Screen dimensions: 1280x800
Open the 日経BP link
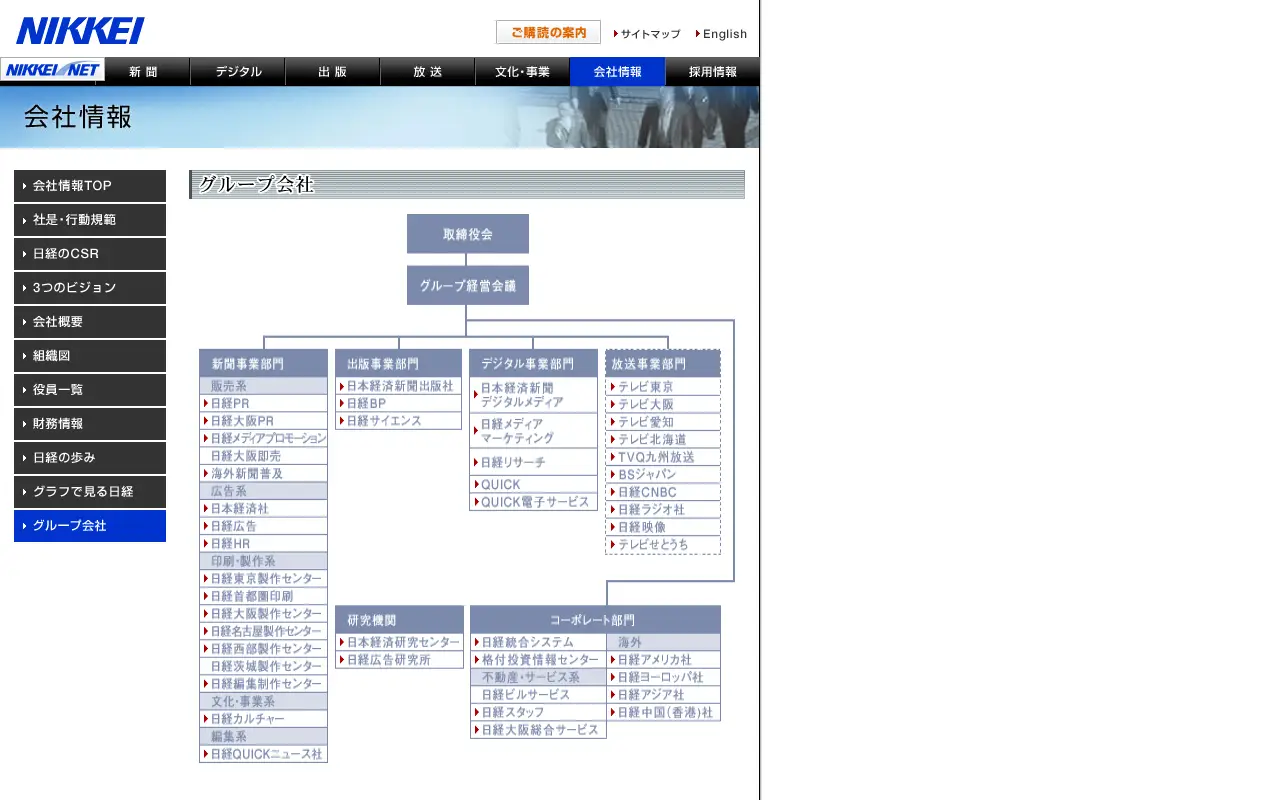(x=399, y=403)
